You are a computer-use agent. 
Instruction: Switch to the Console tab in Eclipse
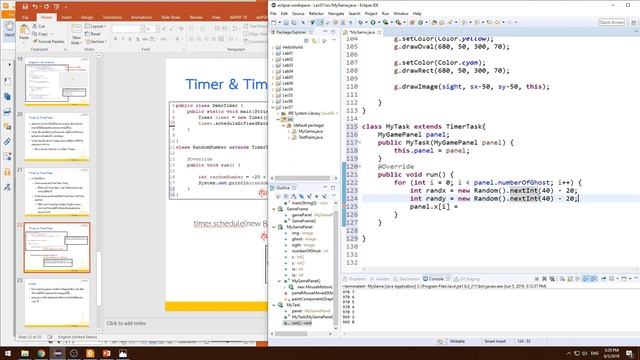pos(436,279)
